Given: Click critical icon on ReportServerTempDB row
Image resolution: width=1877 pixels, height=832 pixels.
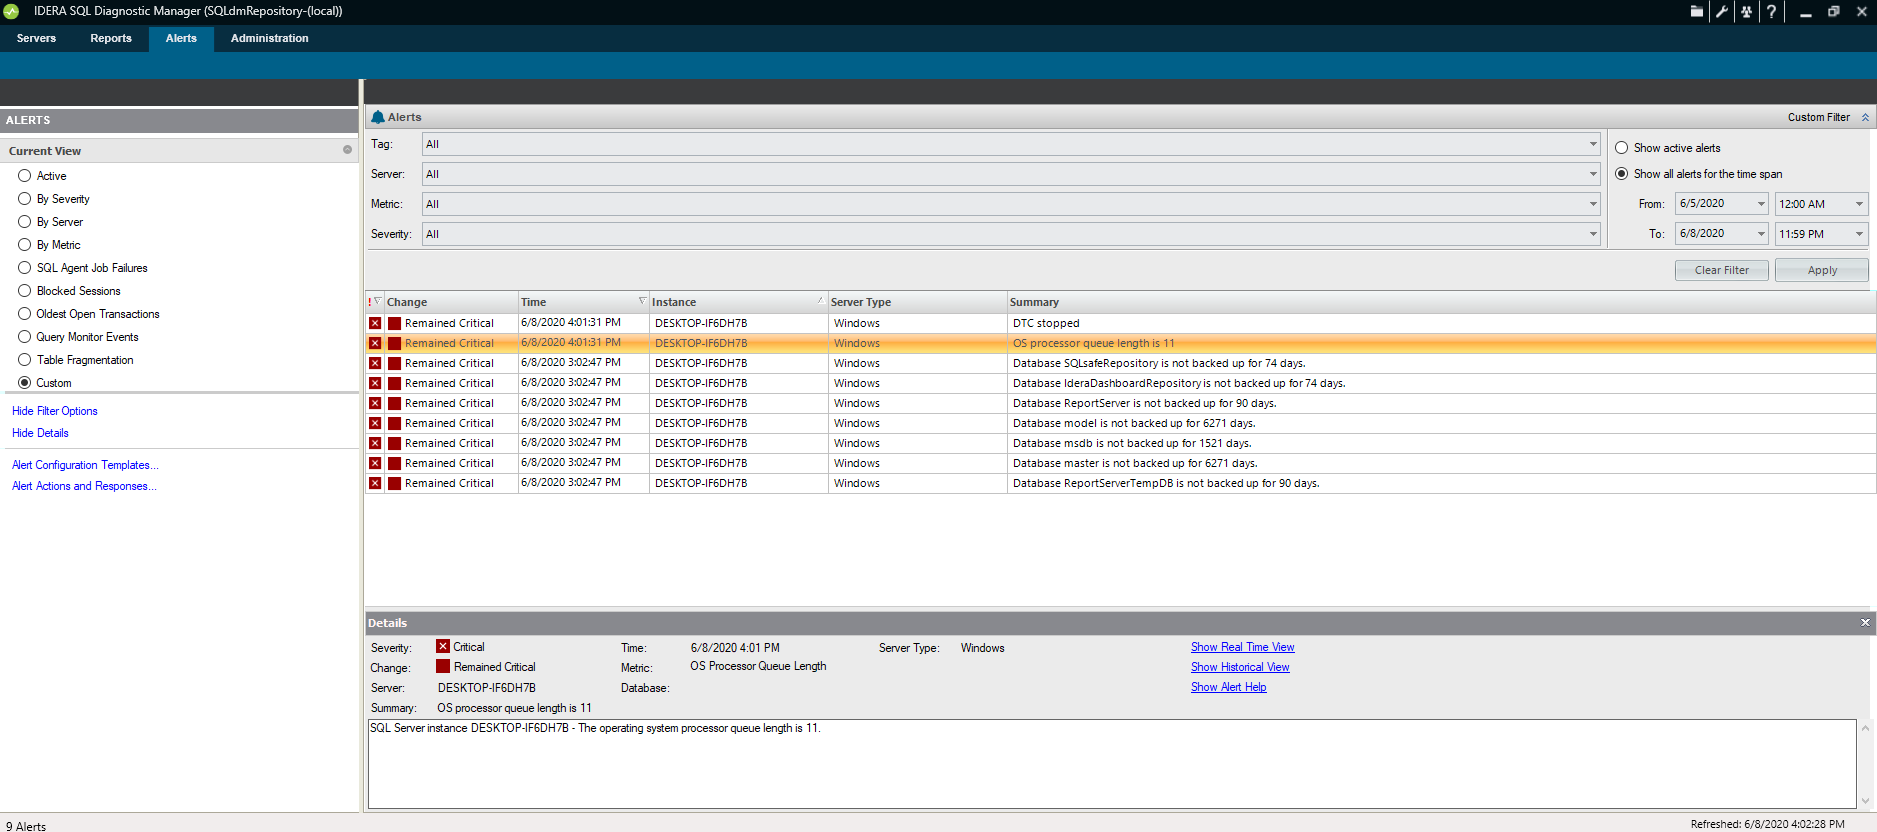Looking at the screenshot, I should tap(375, 483).
